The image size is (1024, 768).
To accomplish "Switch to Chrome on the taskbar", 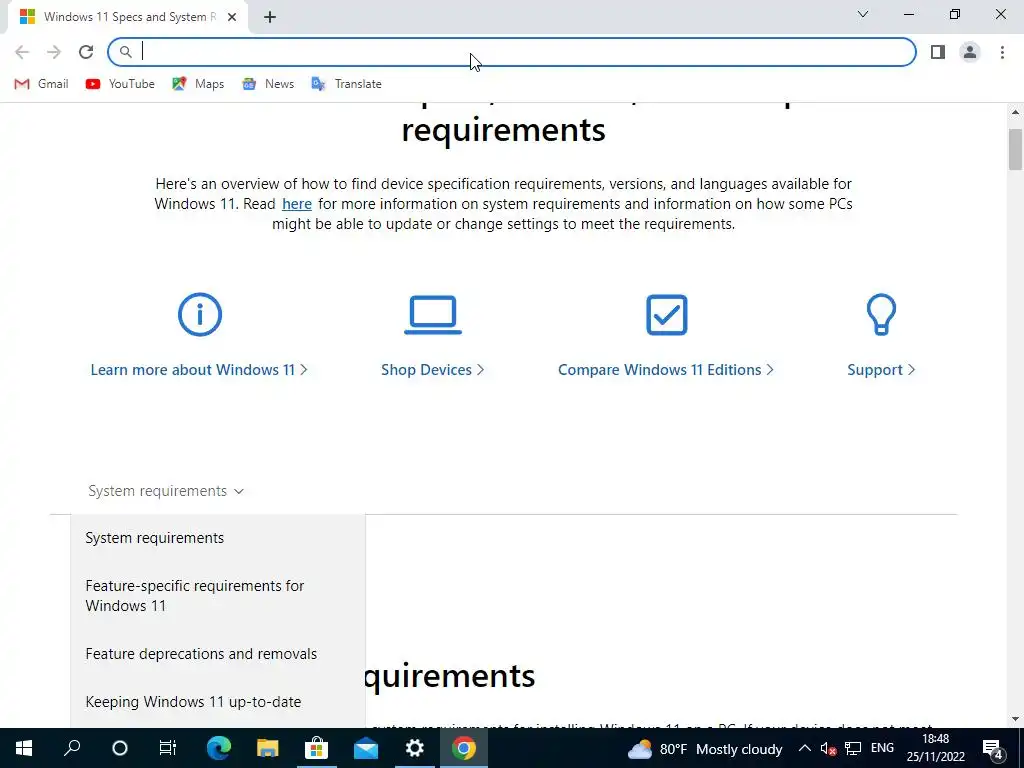I will [x=464, y=748].
